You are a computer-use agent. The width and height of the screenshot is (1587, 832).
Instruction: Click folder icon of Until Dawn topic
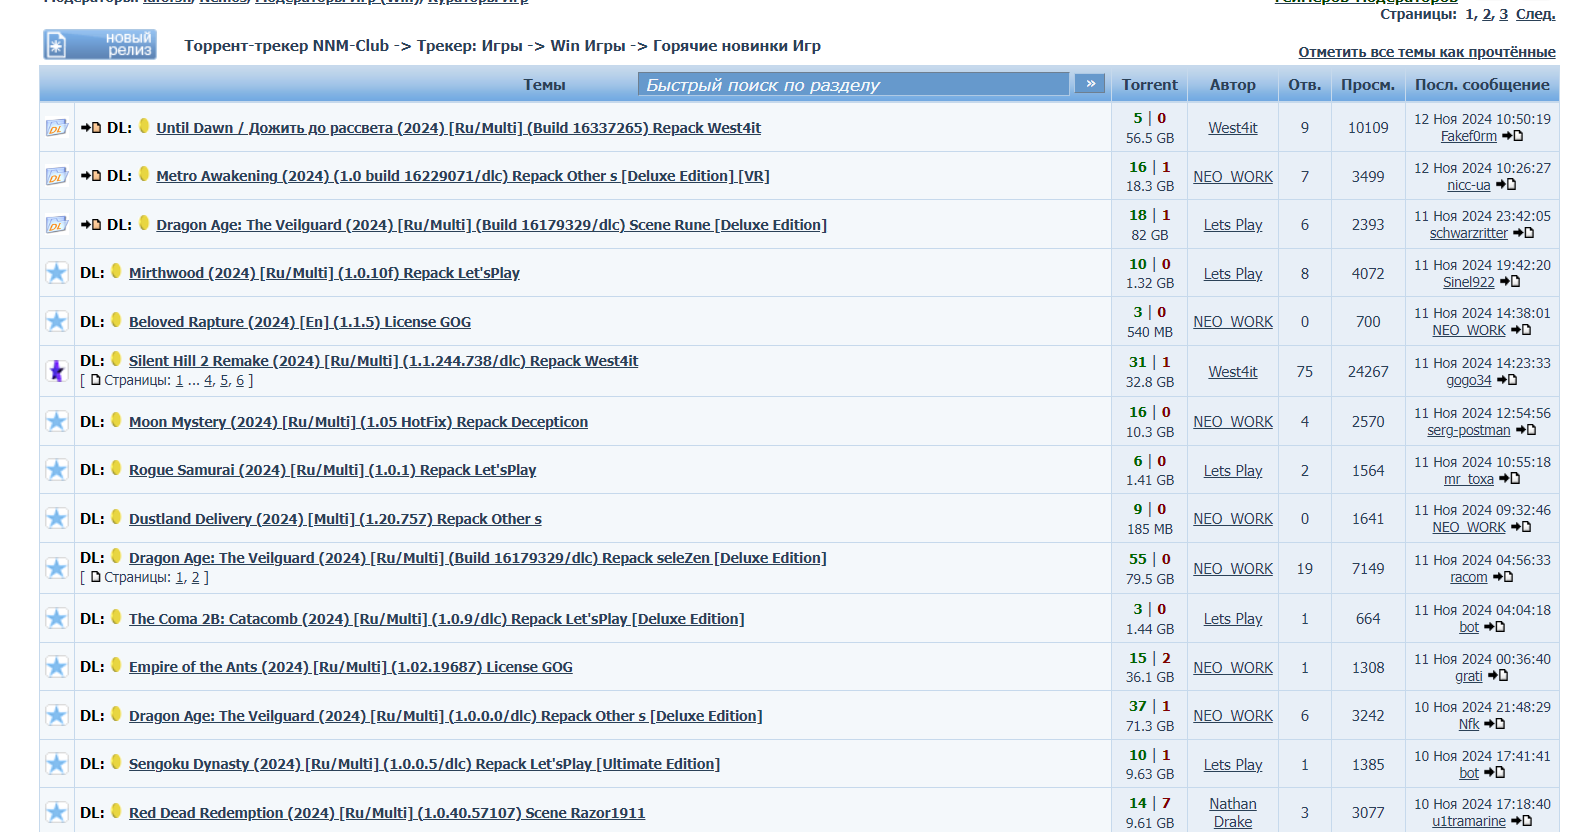coord(56,128)
